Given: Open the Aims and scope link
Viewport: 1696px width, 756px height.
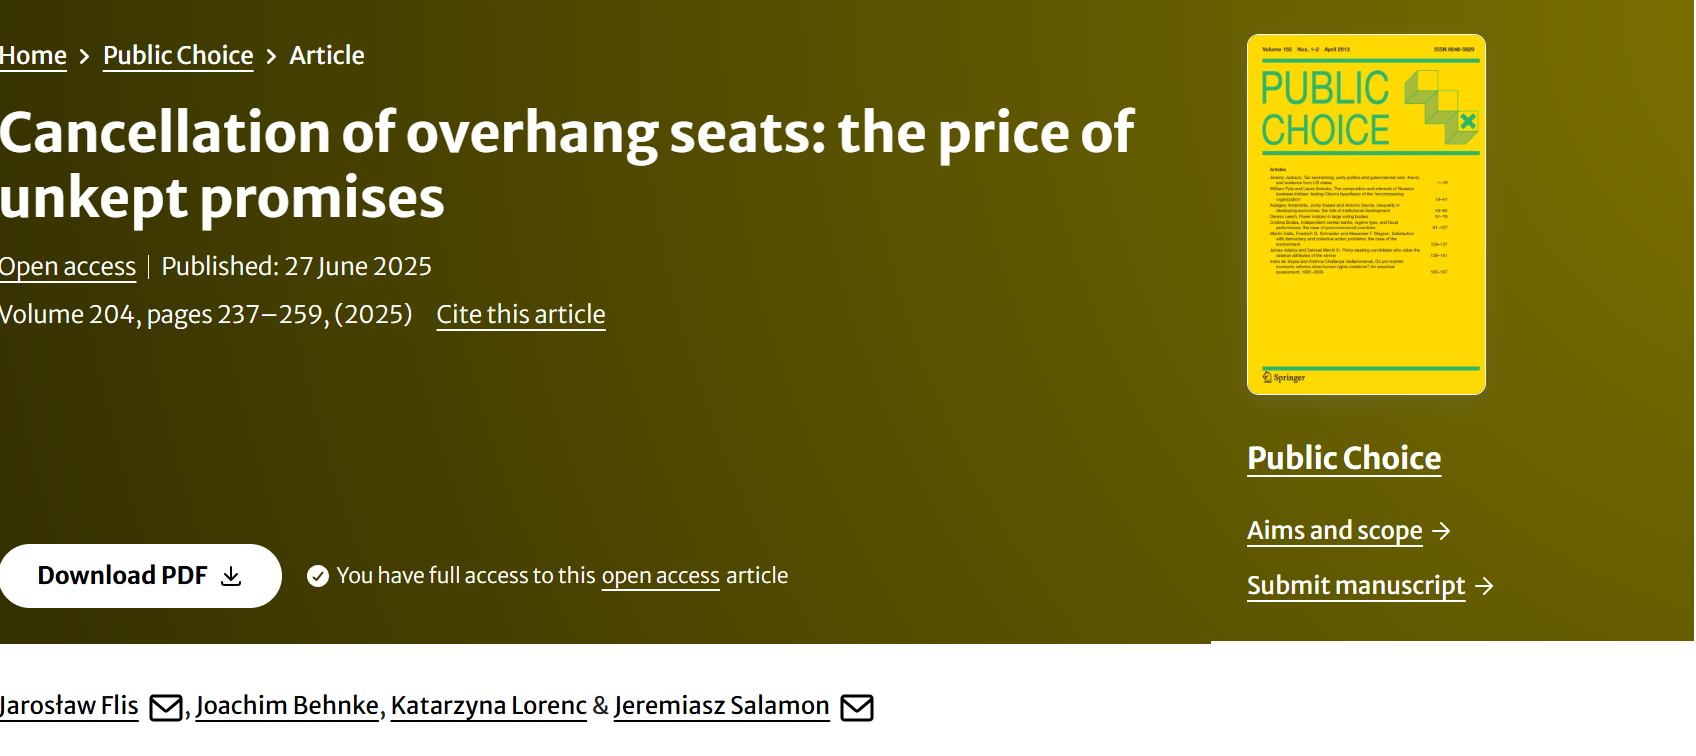Looking at the screenshot, I should [x=1334, y=531].
